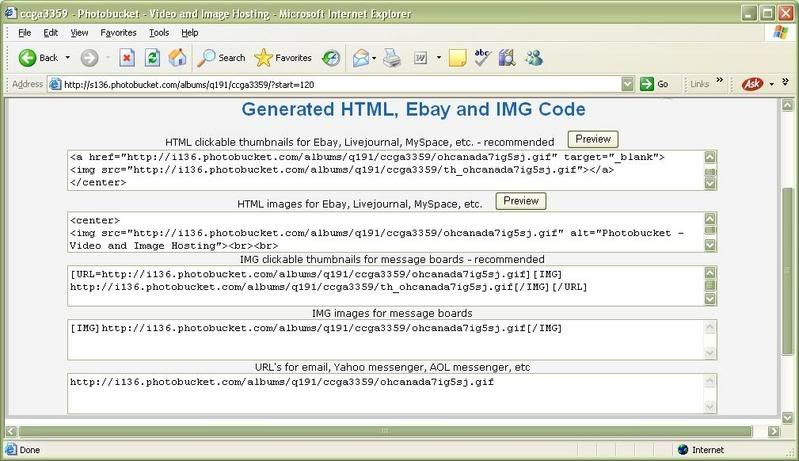Image resolution: width=799 pixels, height=461 pixels.
Task: Click the Ask toolbar logo
Action: (753, 84)
